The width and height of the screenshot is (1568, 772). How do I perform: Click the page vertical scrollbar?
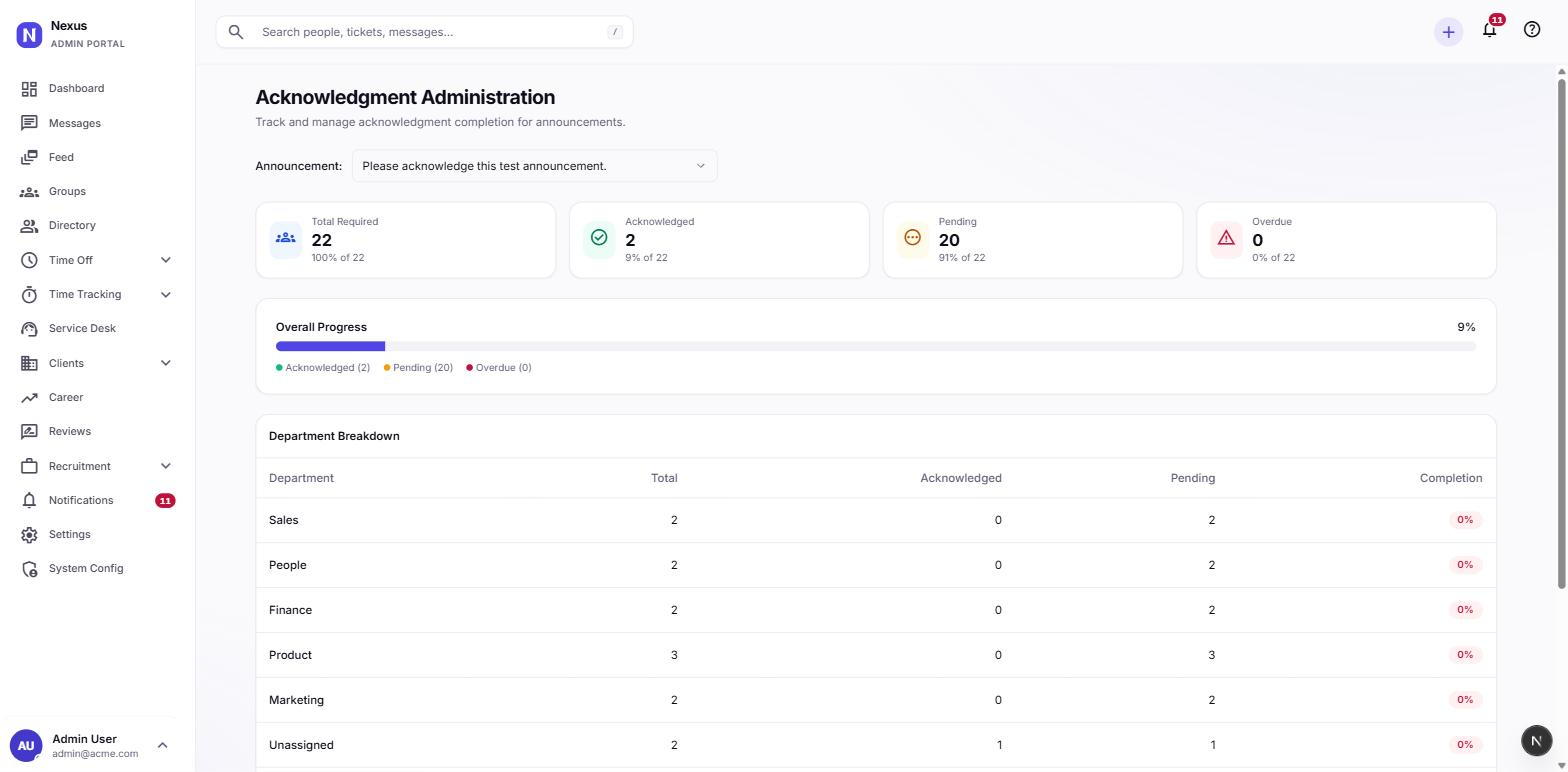1561,333
